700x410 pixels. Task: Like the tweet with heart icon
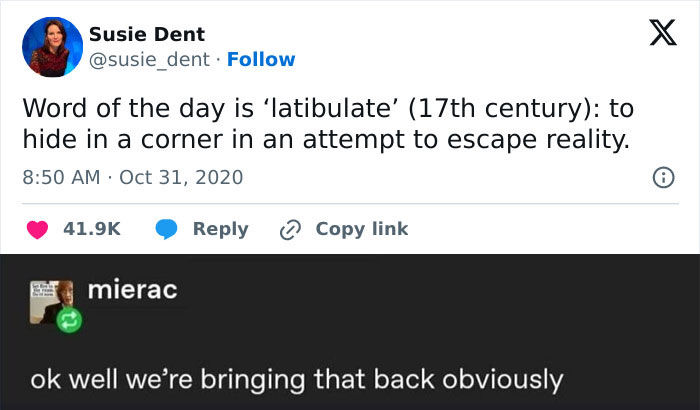pos(37,229)
